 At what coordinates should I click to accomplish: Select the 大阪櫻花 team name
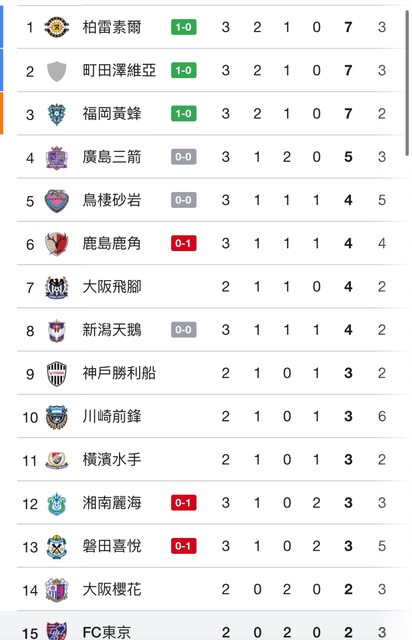(112, 589)
